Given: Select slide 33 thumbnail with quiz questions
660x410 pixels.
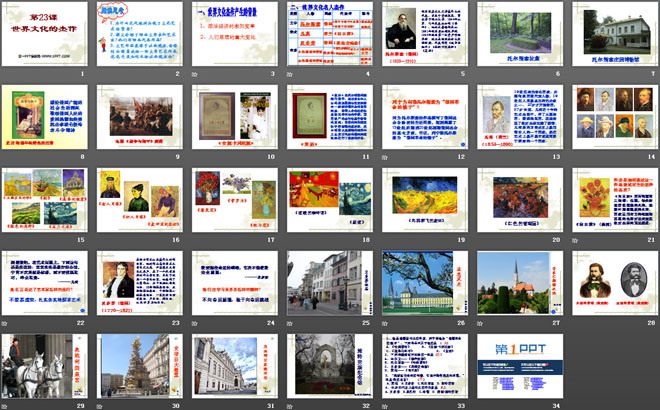Looking at the screenshot, I should tap(426, 366).
